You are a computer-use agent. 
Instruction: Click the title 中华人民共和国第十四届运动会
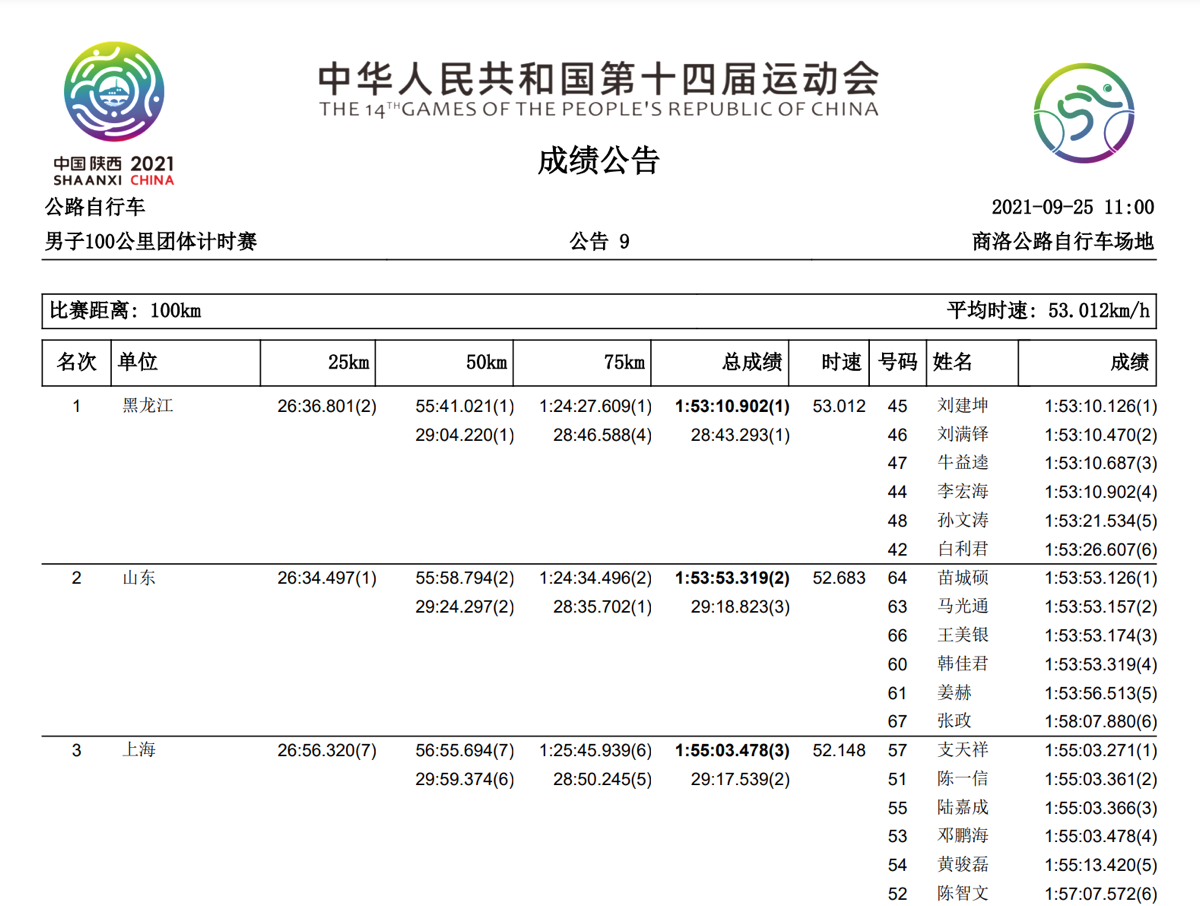click(x=599, y=77)
